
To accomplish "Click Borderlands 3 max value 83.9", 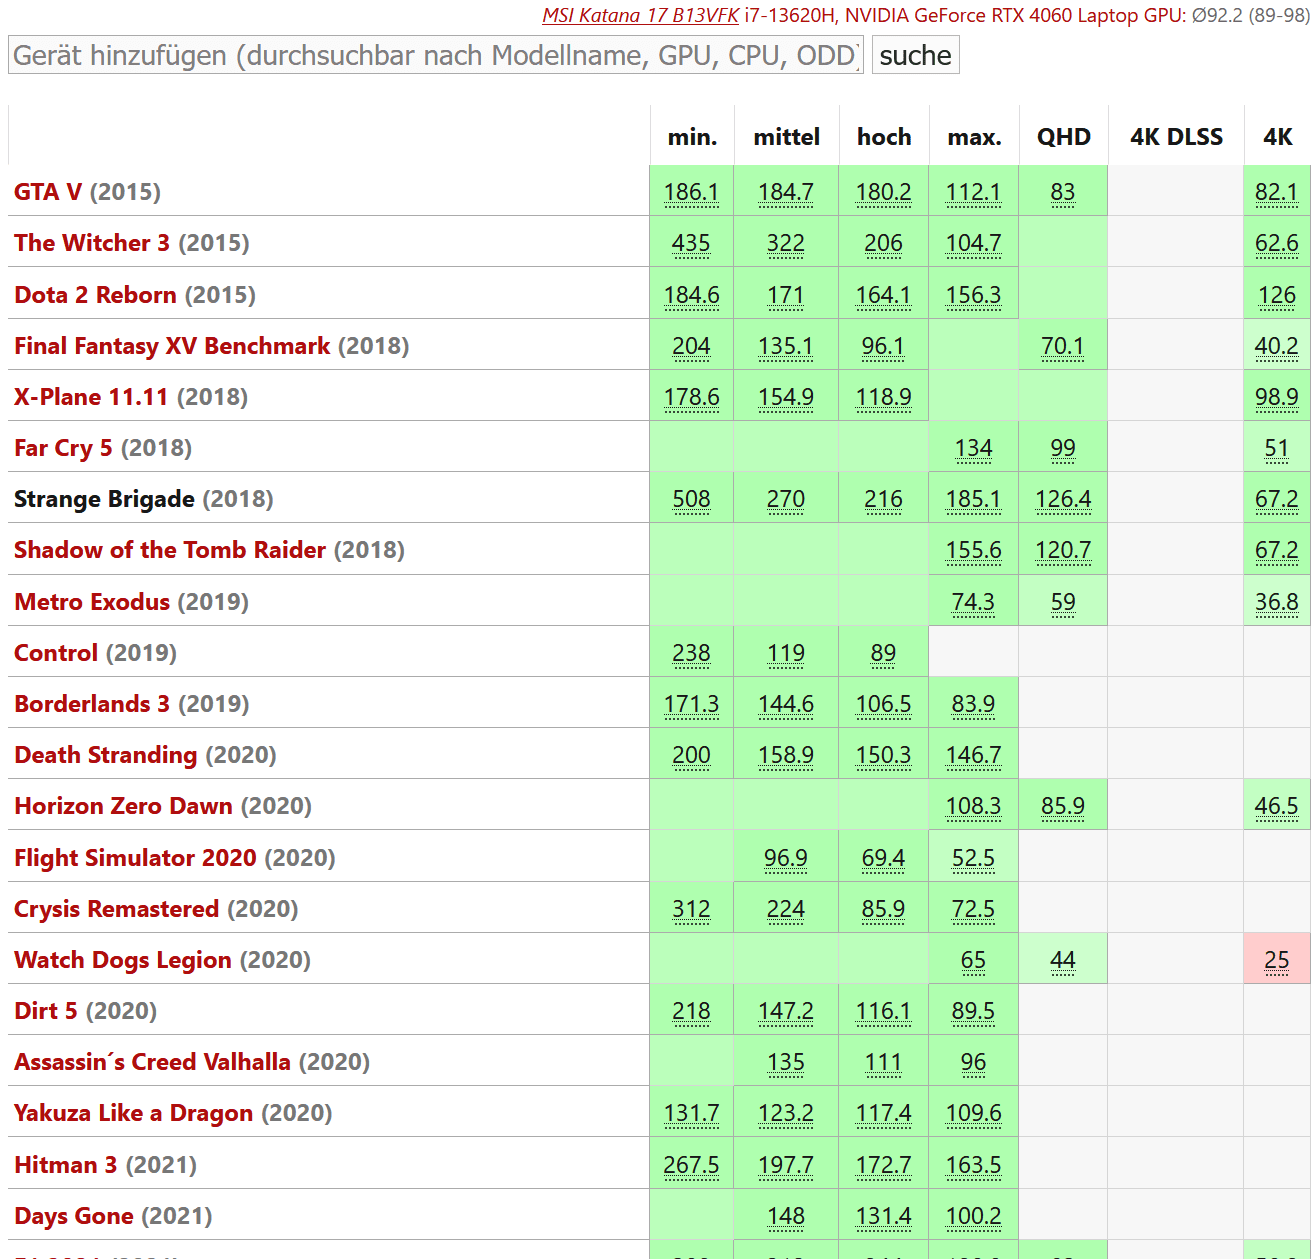I will click(974, 704).
